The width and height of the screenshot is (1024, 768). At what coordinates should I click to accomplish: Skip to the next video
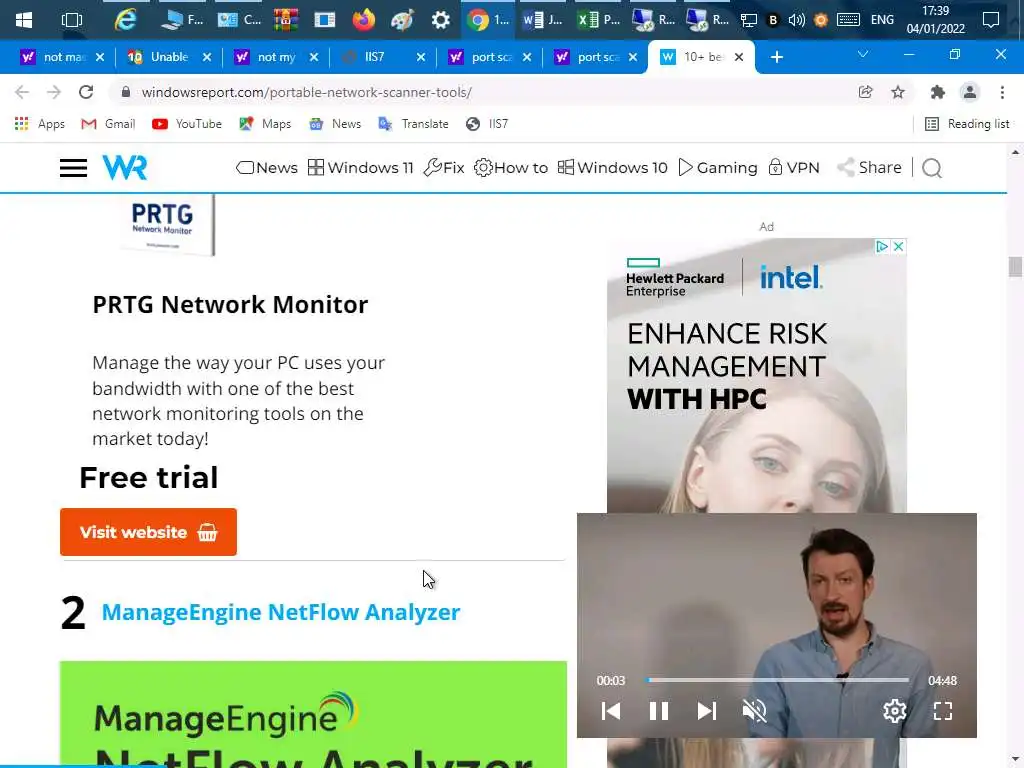point(707,711)
